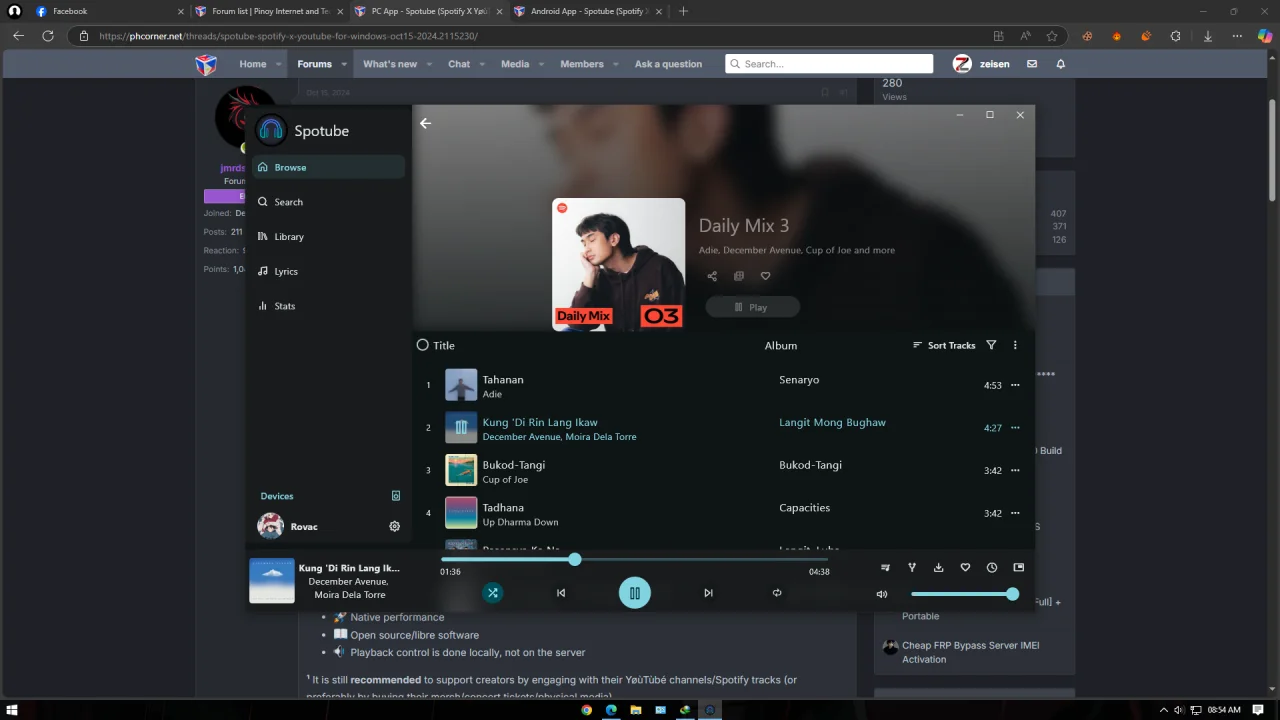1280x720 pixels.
Task: Click the filter tracks funnel icon
Action: coord(991,345)
